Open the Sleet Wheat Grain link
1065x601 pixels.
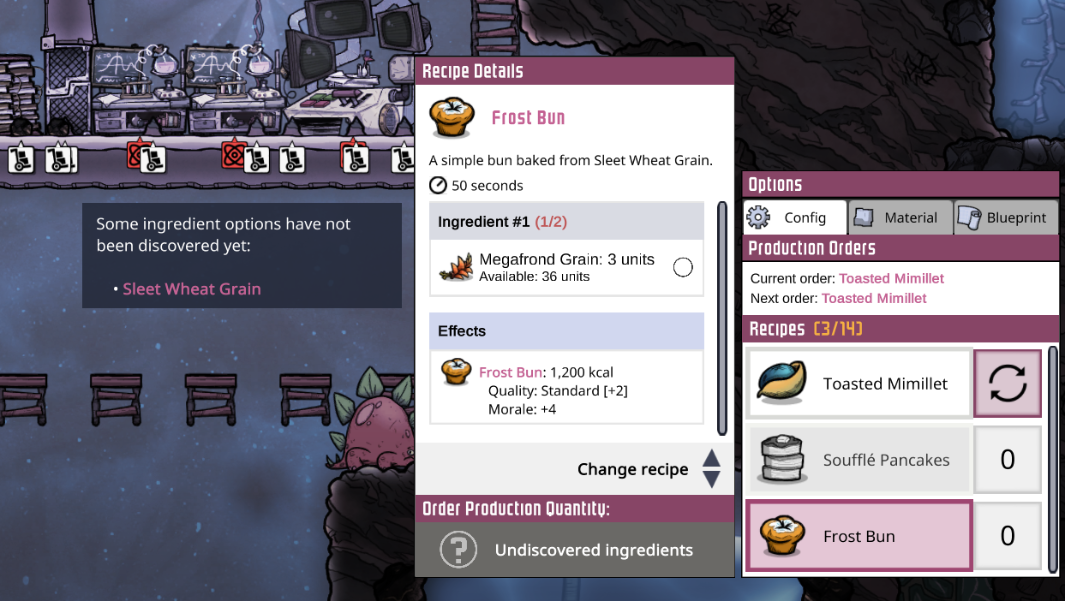tap(192, 289)
